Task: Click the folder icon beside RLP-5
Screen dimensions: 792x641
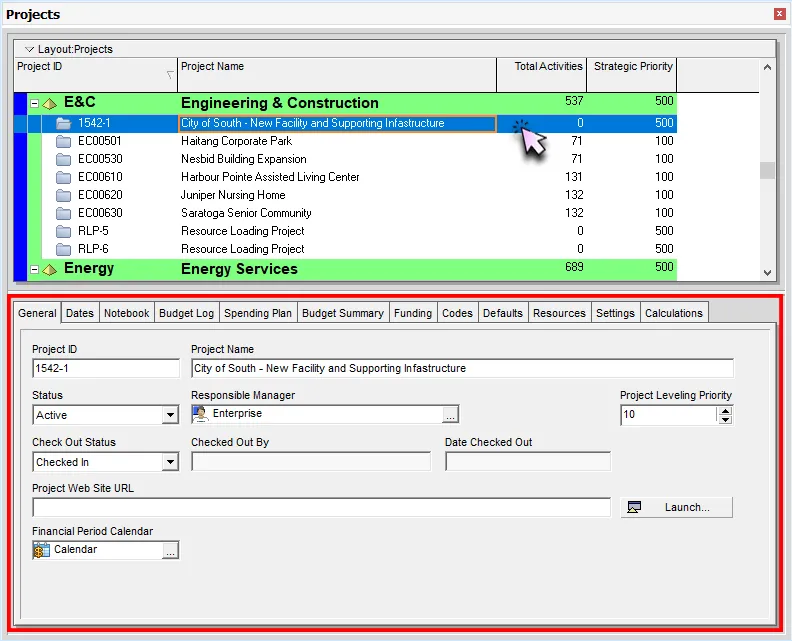Action: tap(63, 231)
